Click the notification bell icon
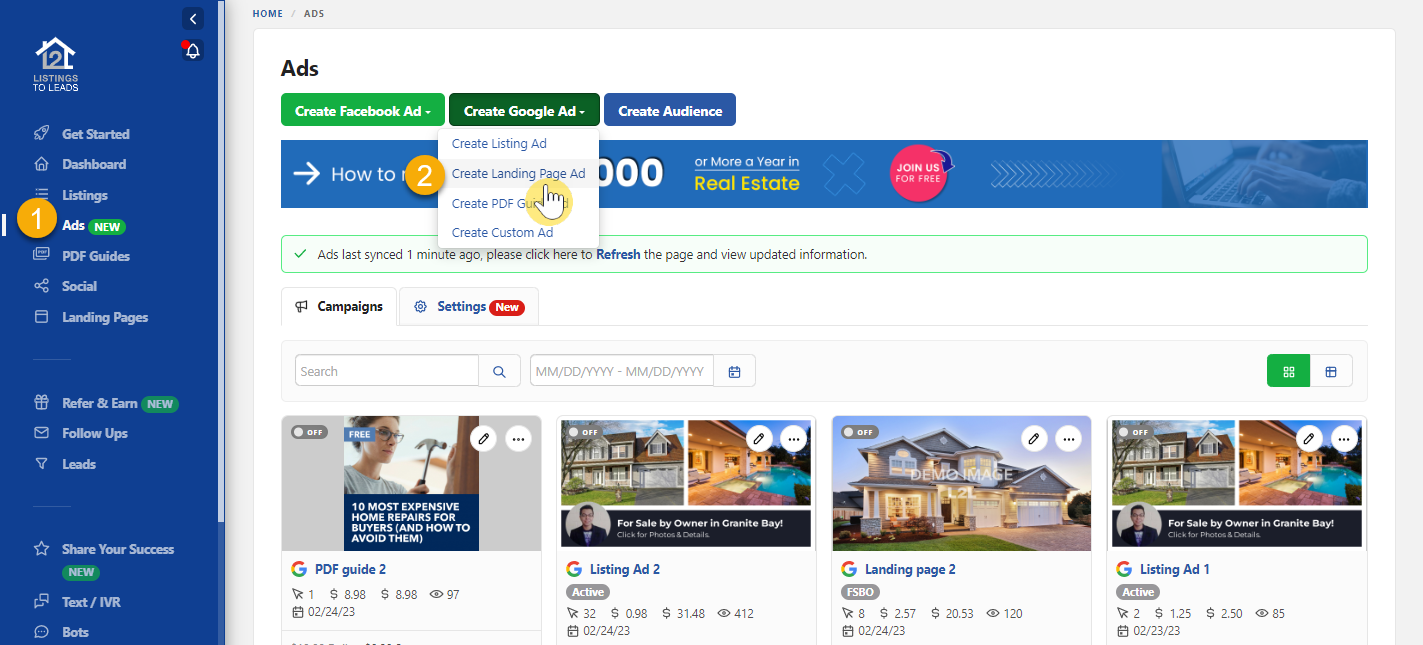The height and width of the screenshot is (645, 1423). (x=192, y=50)
